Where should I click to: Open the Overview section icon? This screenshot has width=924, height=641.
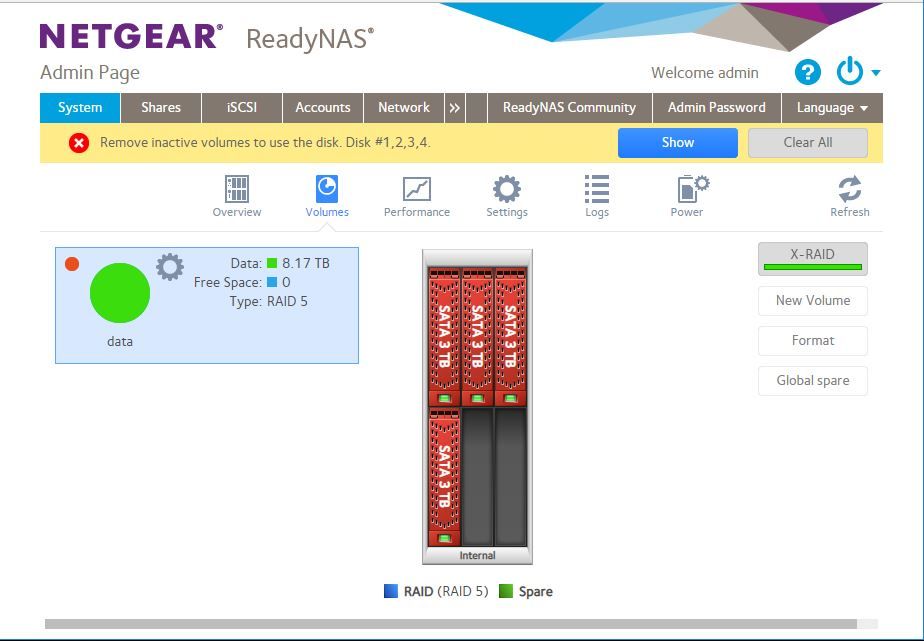tap(237, 189)
